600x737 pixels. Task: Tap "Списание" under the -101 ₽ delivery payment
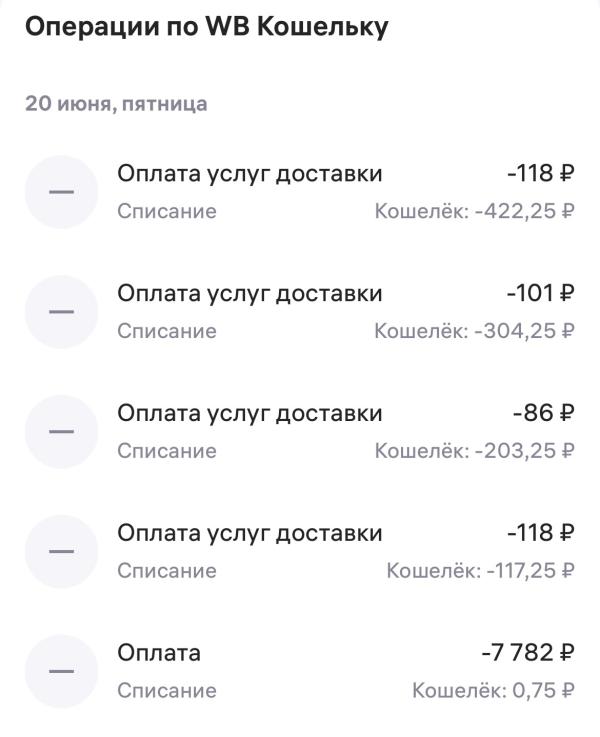(x=167, y=331)
